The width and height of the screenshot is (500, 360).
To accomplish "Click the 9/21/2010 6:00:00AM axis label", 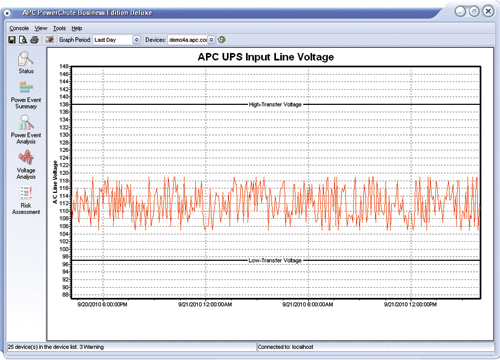I will (307, 304).
